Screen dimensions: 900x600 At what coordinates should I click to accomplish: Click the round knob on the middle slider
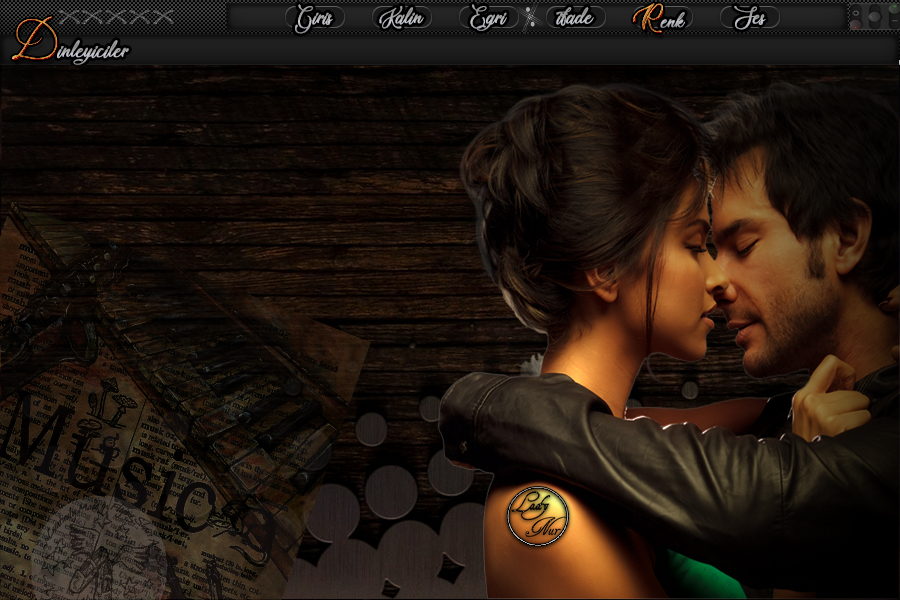pos(873,17)
